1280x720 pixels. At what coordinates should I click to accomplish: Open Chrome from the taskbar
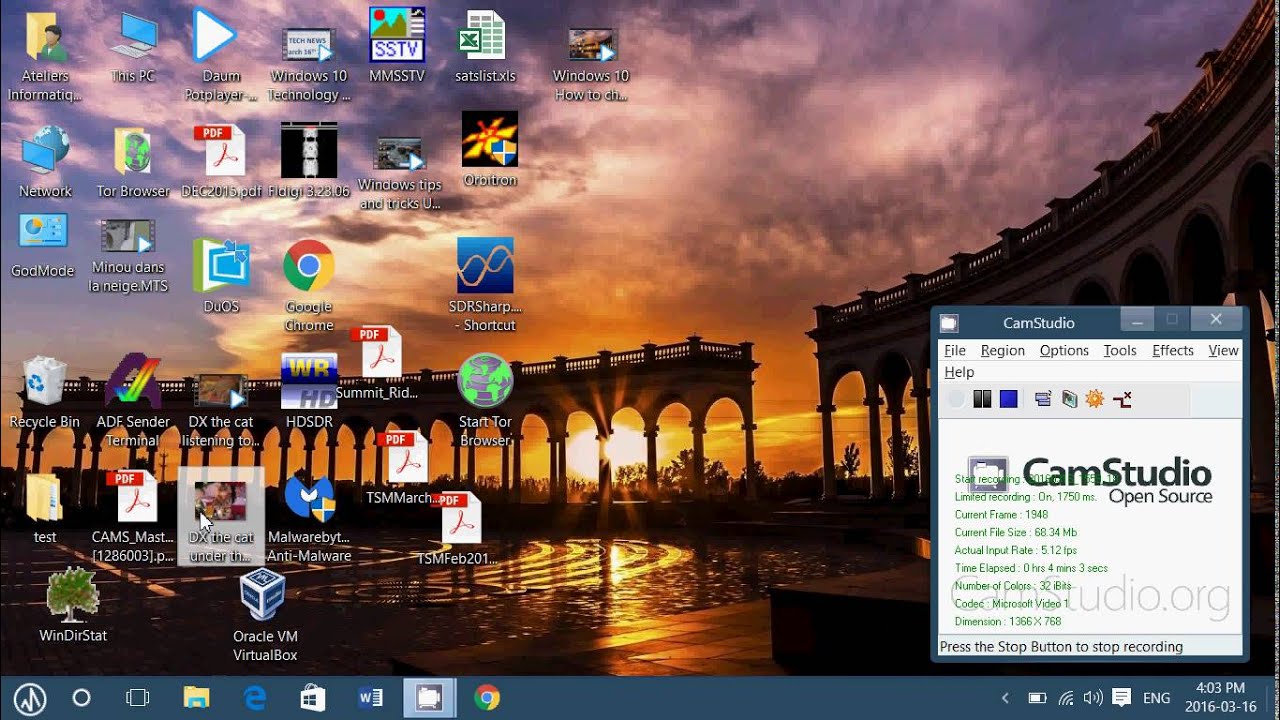click(x=487, y=698)
